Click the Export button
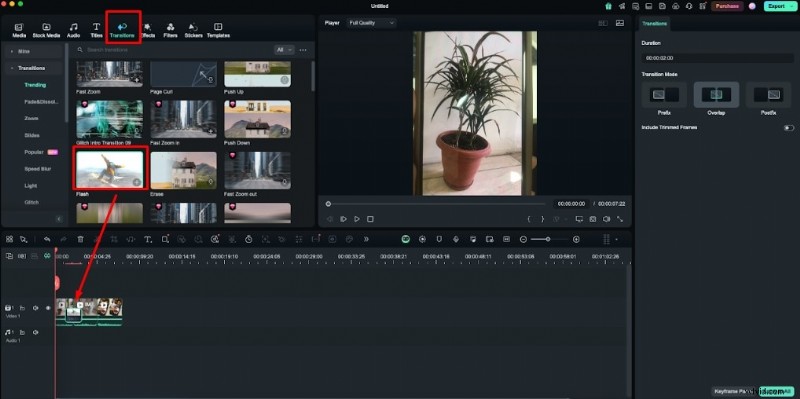The height and width of the screenshot is (399, 800). tap(780, 6)
